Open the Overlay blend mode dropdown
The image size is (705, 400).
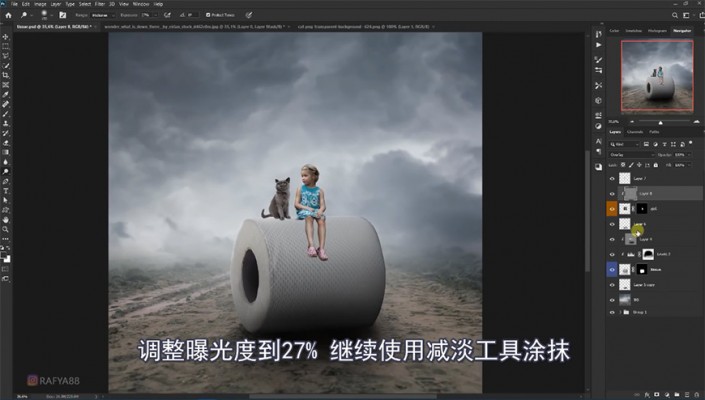click(631, 155)
